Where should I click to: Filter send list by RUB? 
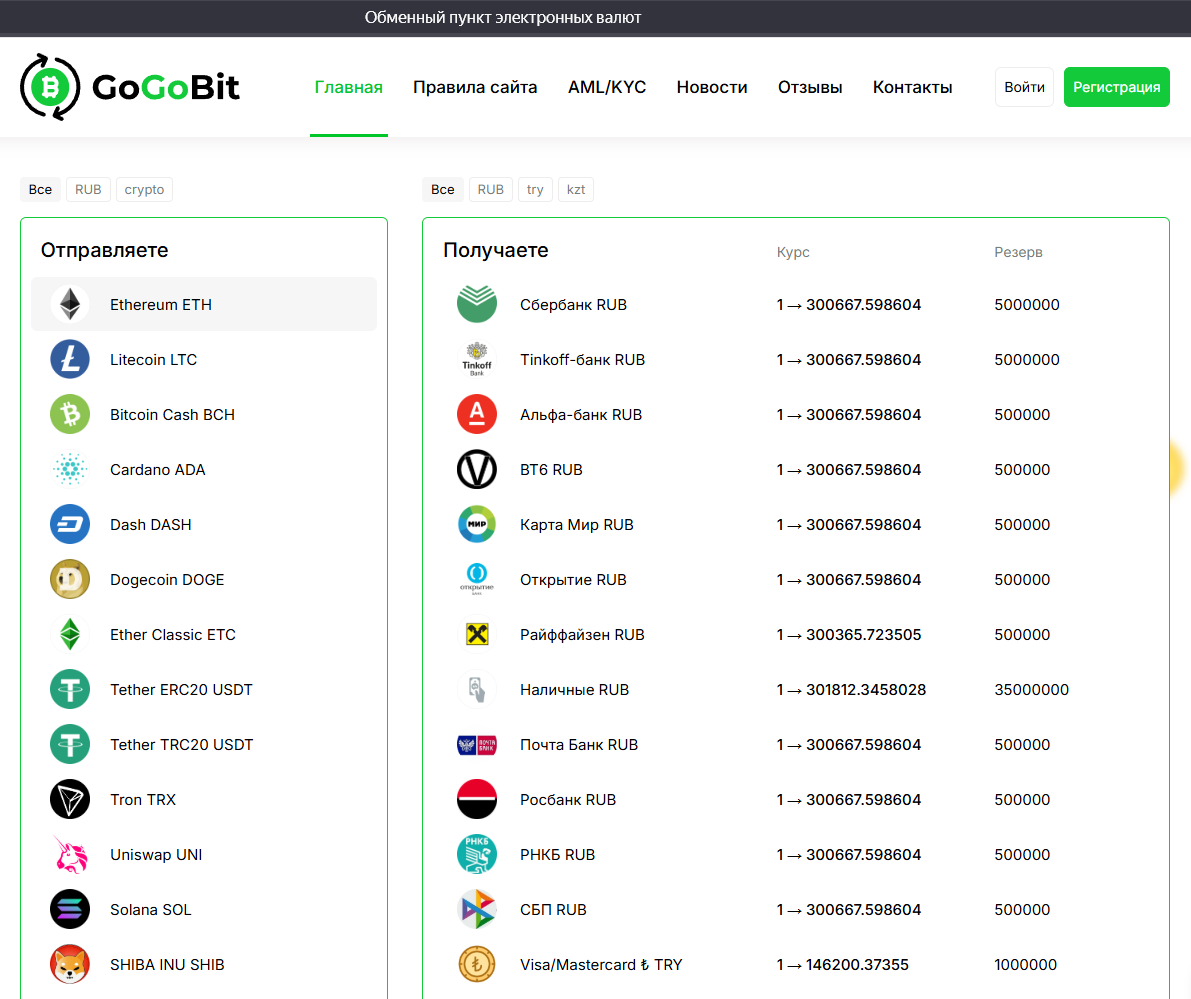pos(88,189)
